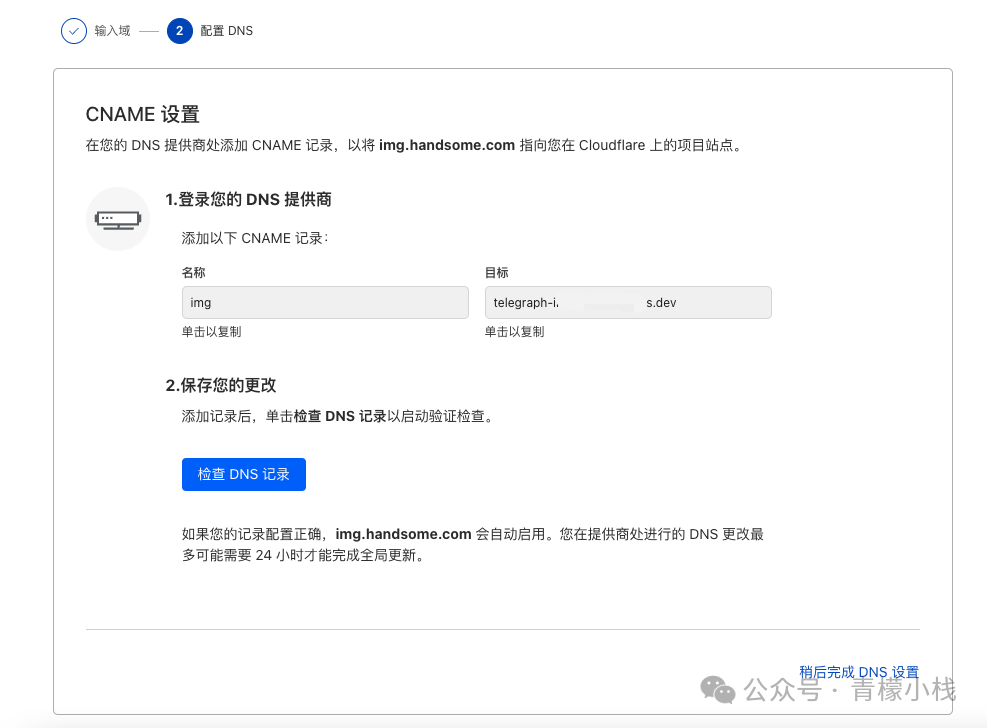Click the completed step checkmark icon

[x=74, y=31]
